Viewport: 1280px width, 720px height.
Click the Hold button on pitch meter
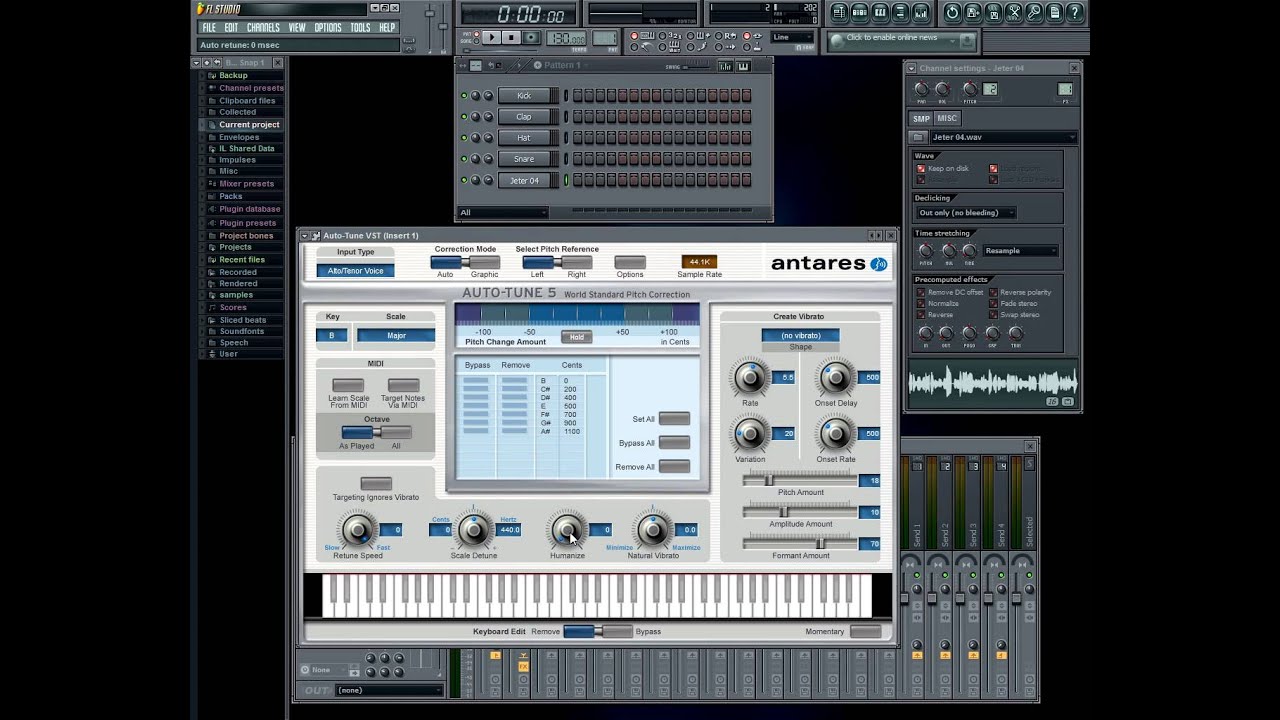[576, 337]
